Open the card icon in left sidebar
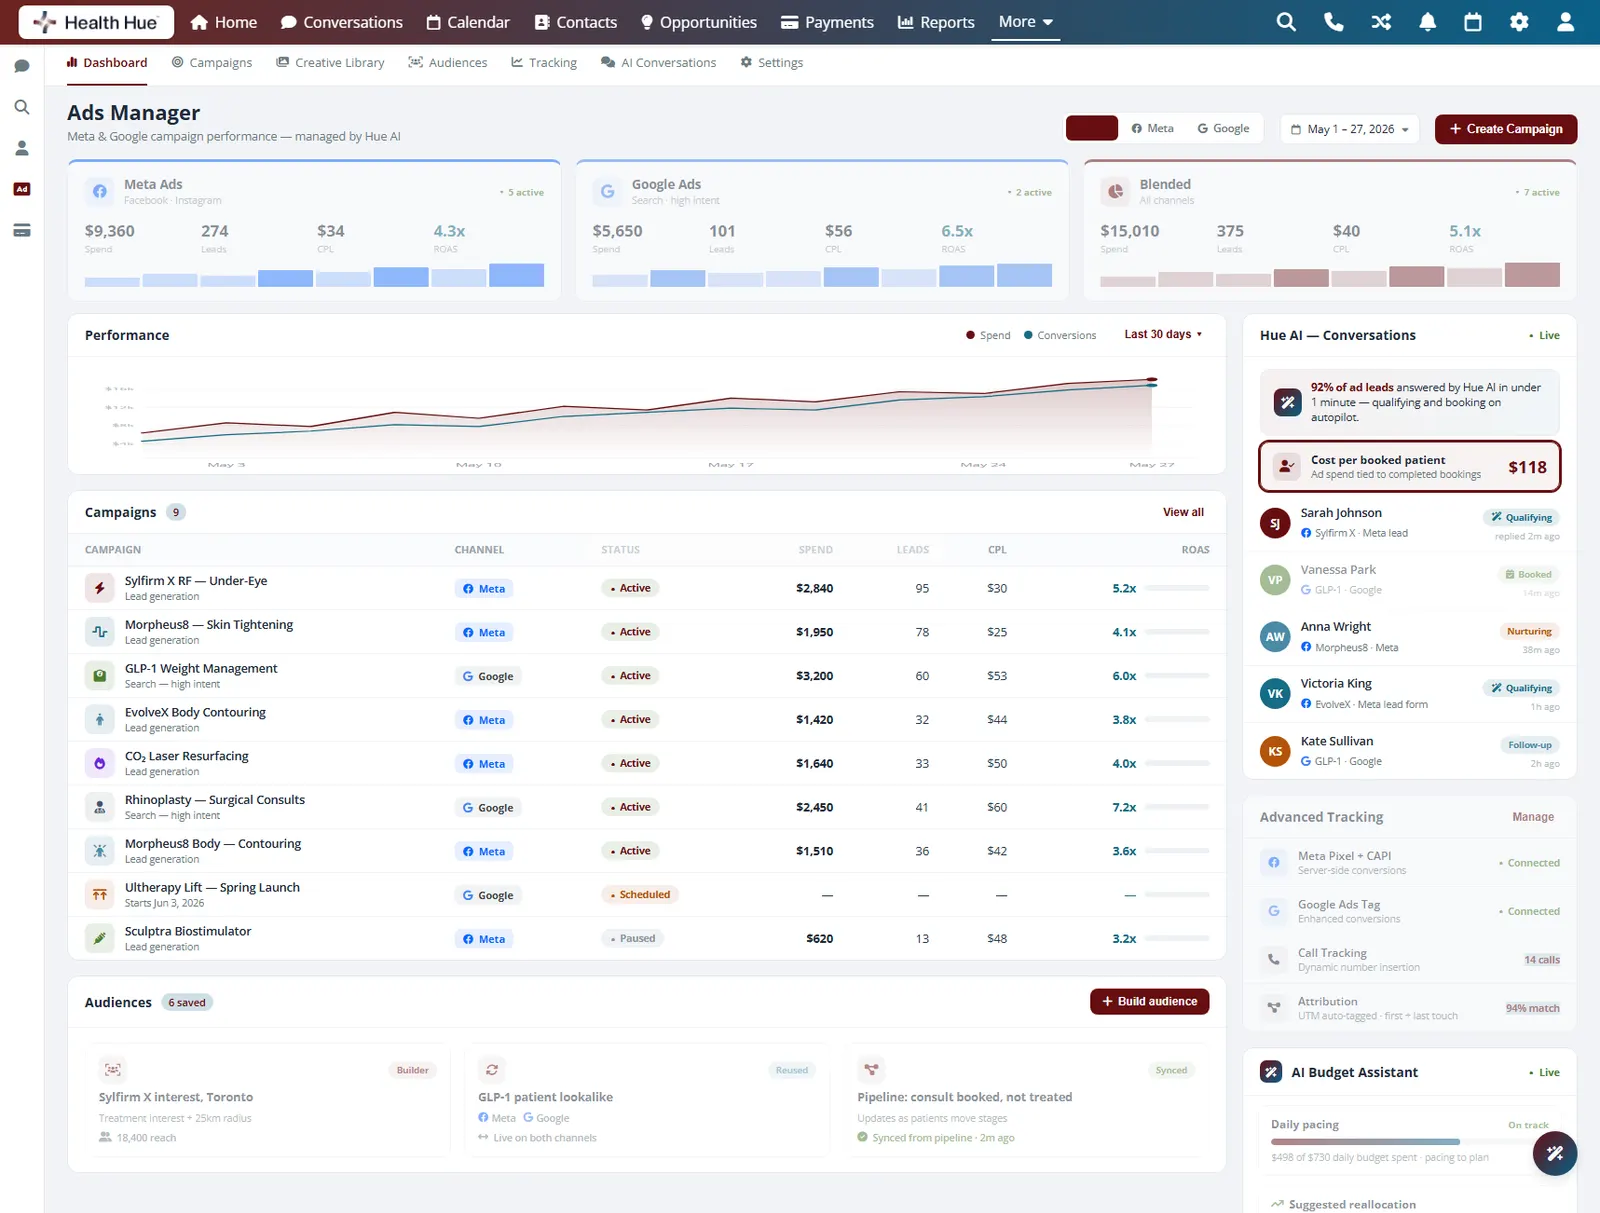The image size is (1600, 1213). click(x=22, y=230)
